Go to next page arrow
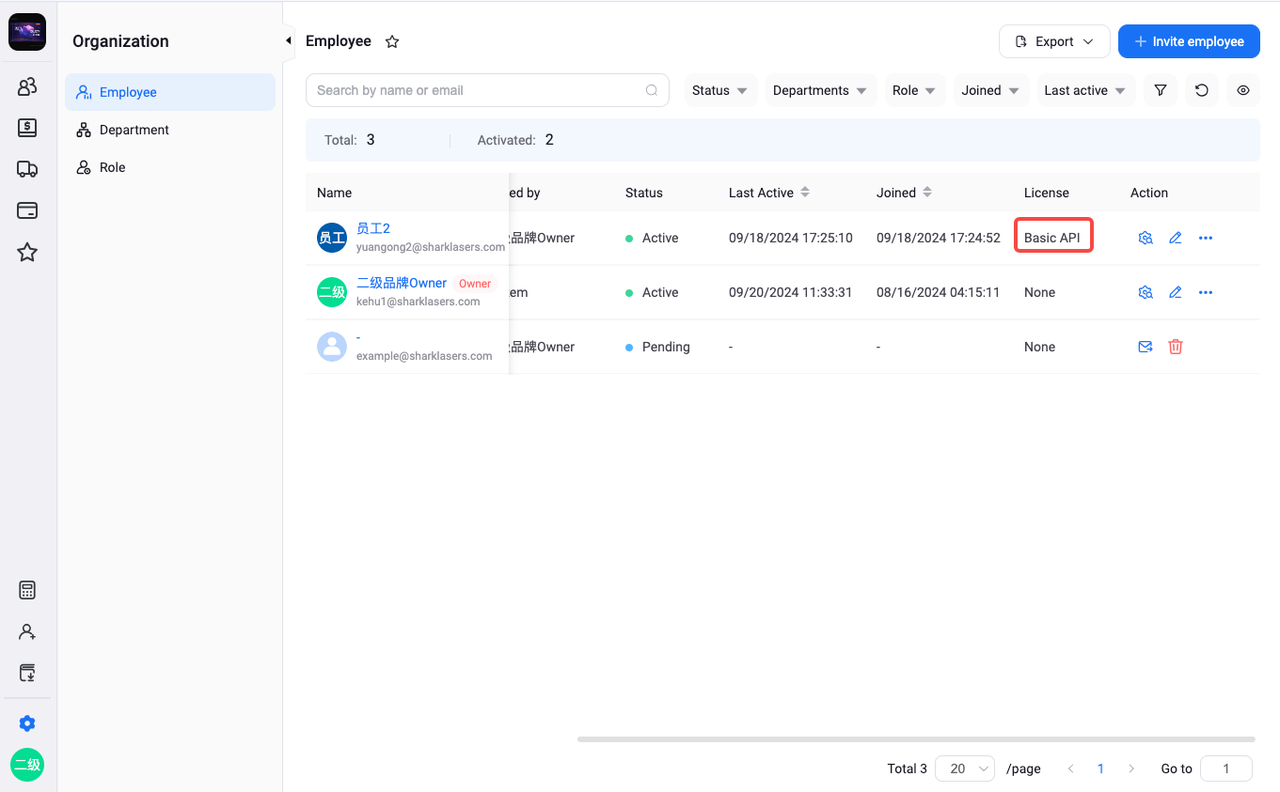Screen dimensions: 1280x792 tap(1131, 768)
